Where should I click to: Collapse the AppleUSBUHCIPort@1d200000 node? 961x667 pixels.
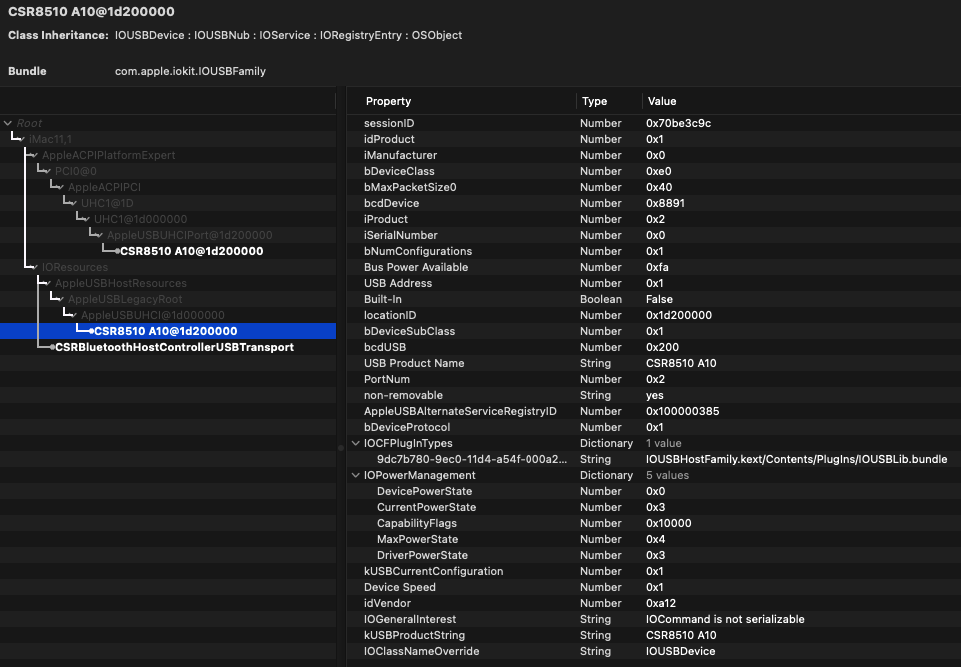pyautogui.click(x=100, y=235)
